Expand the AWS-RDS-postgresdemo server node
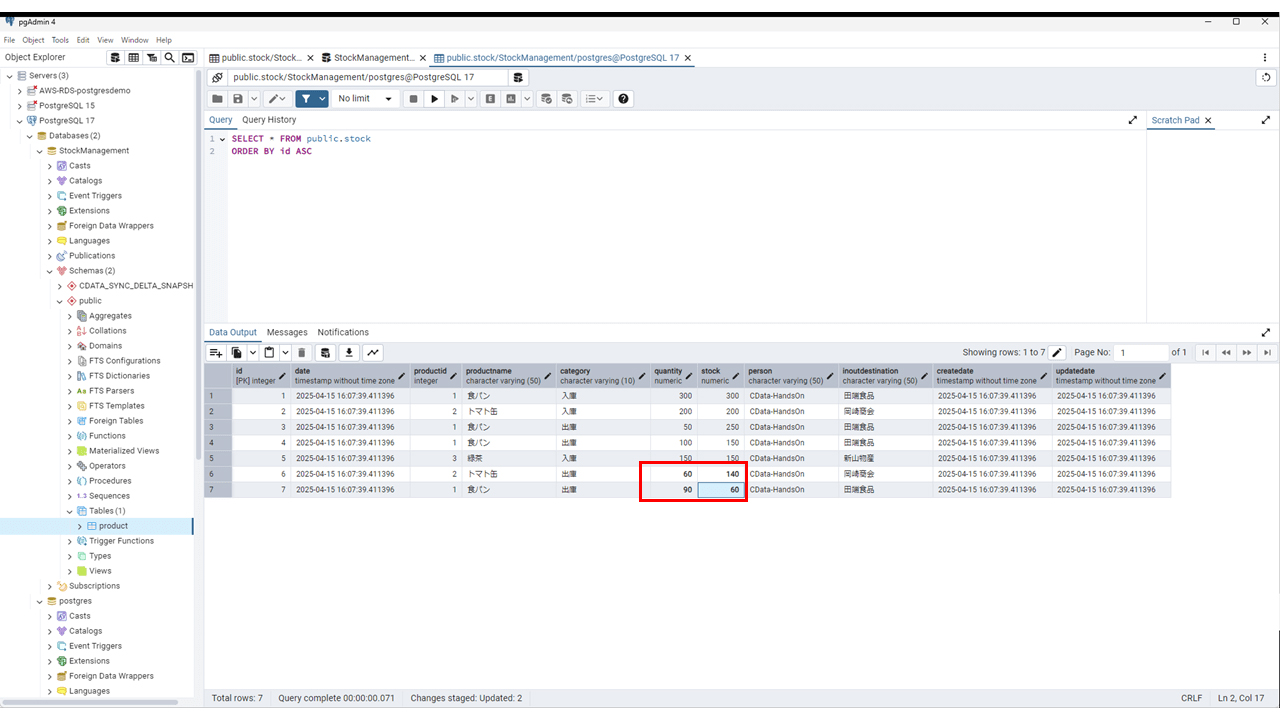 click(20, 91)
